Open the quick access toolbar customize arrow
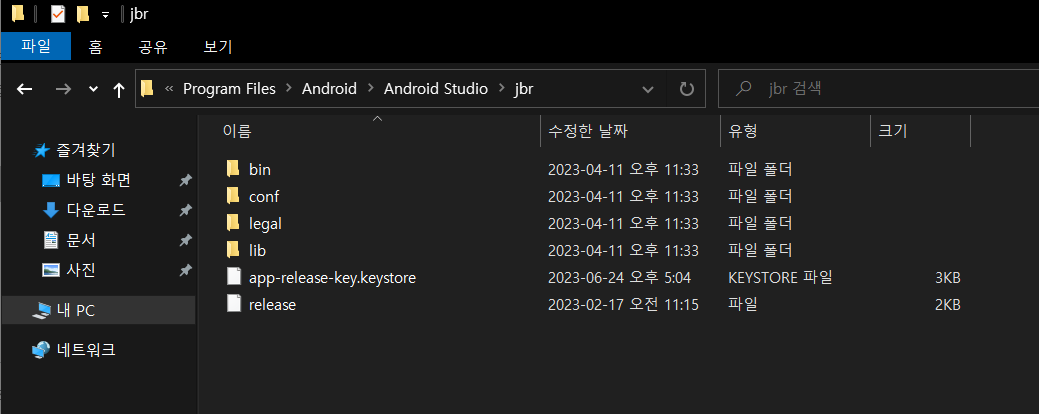Image resolution: width=1039 pixels, height=414 pixels. [105, 15]
